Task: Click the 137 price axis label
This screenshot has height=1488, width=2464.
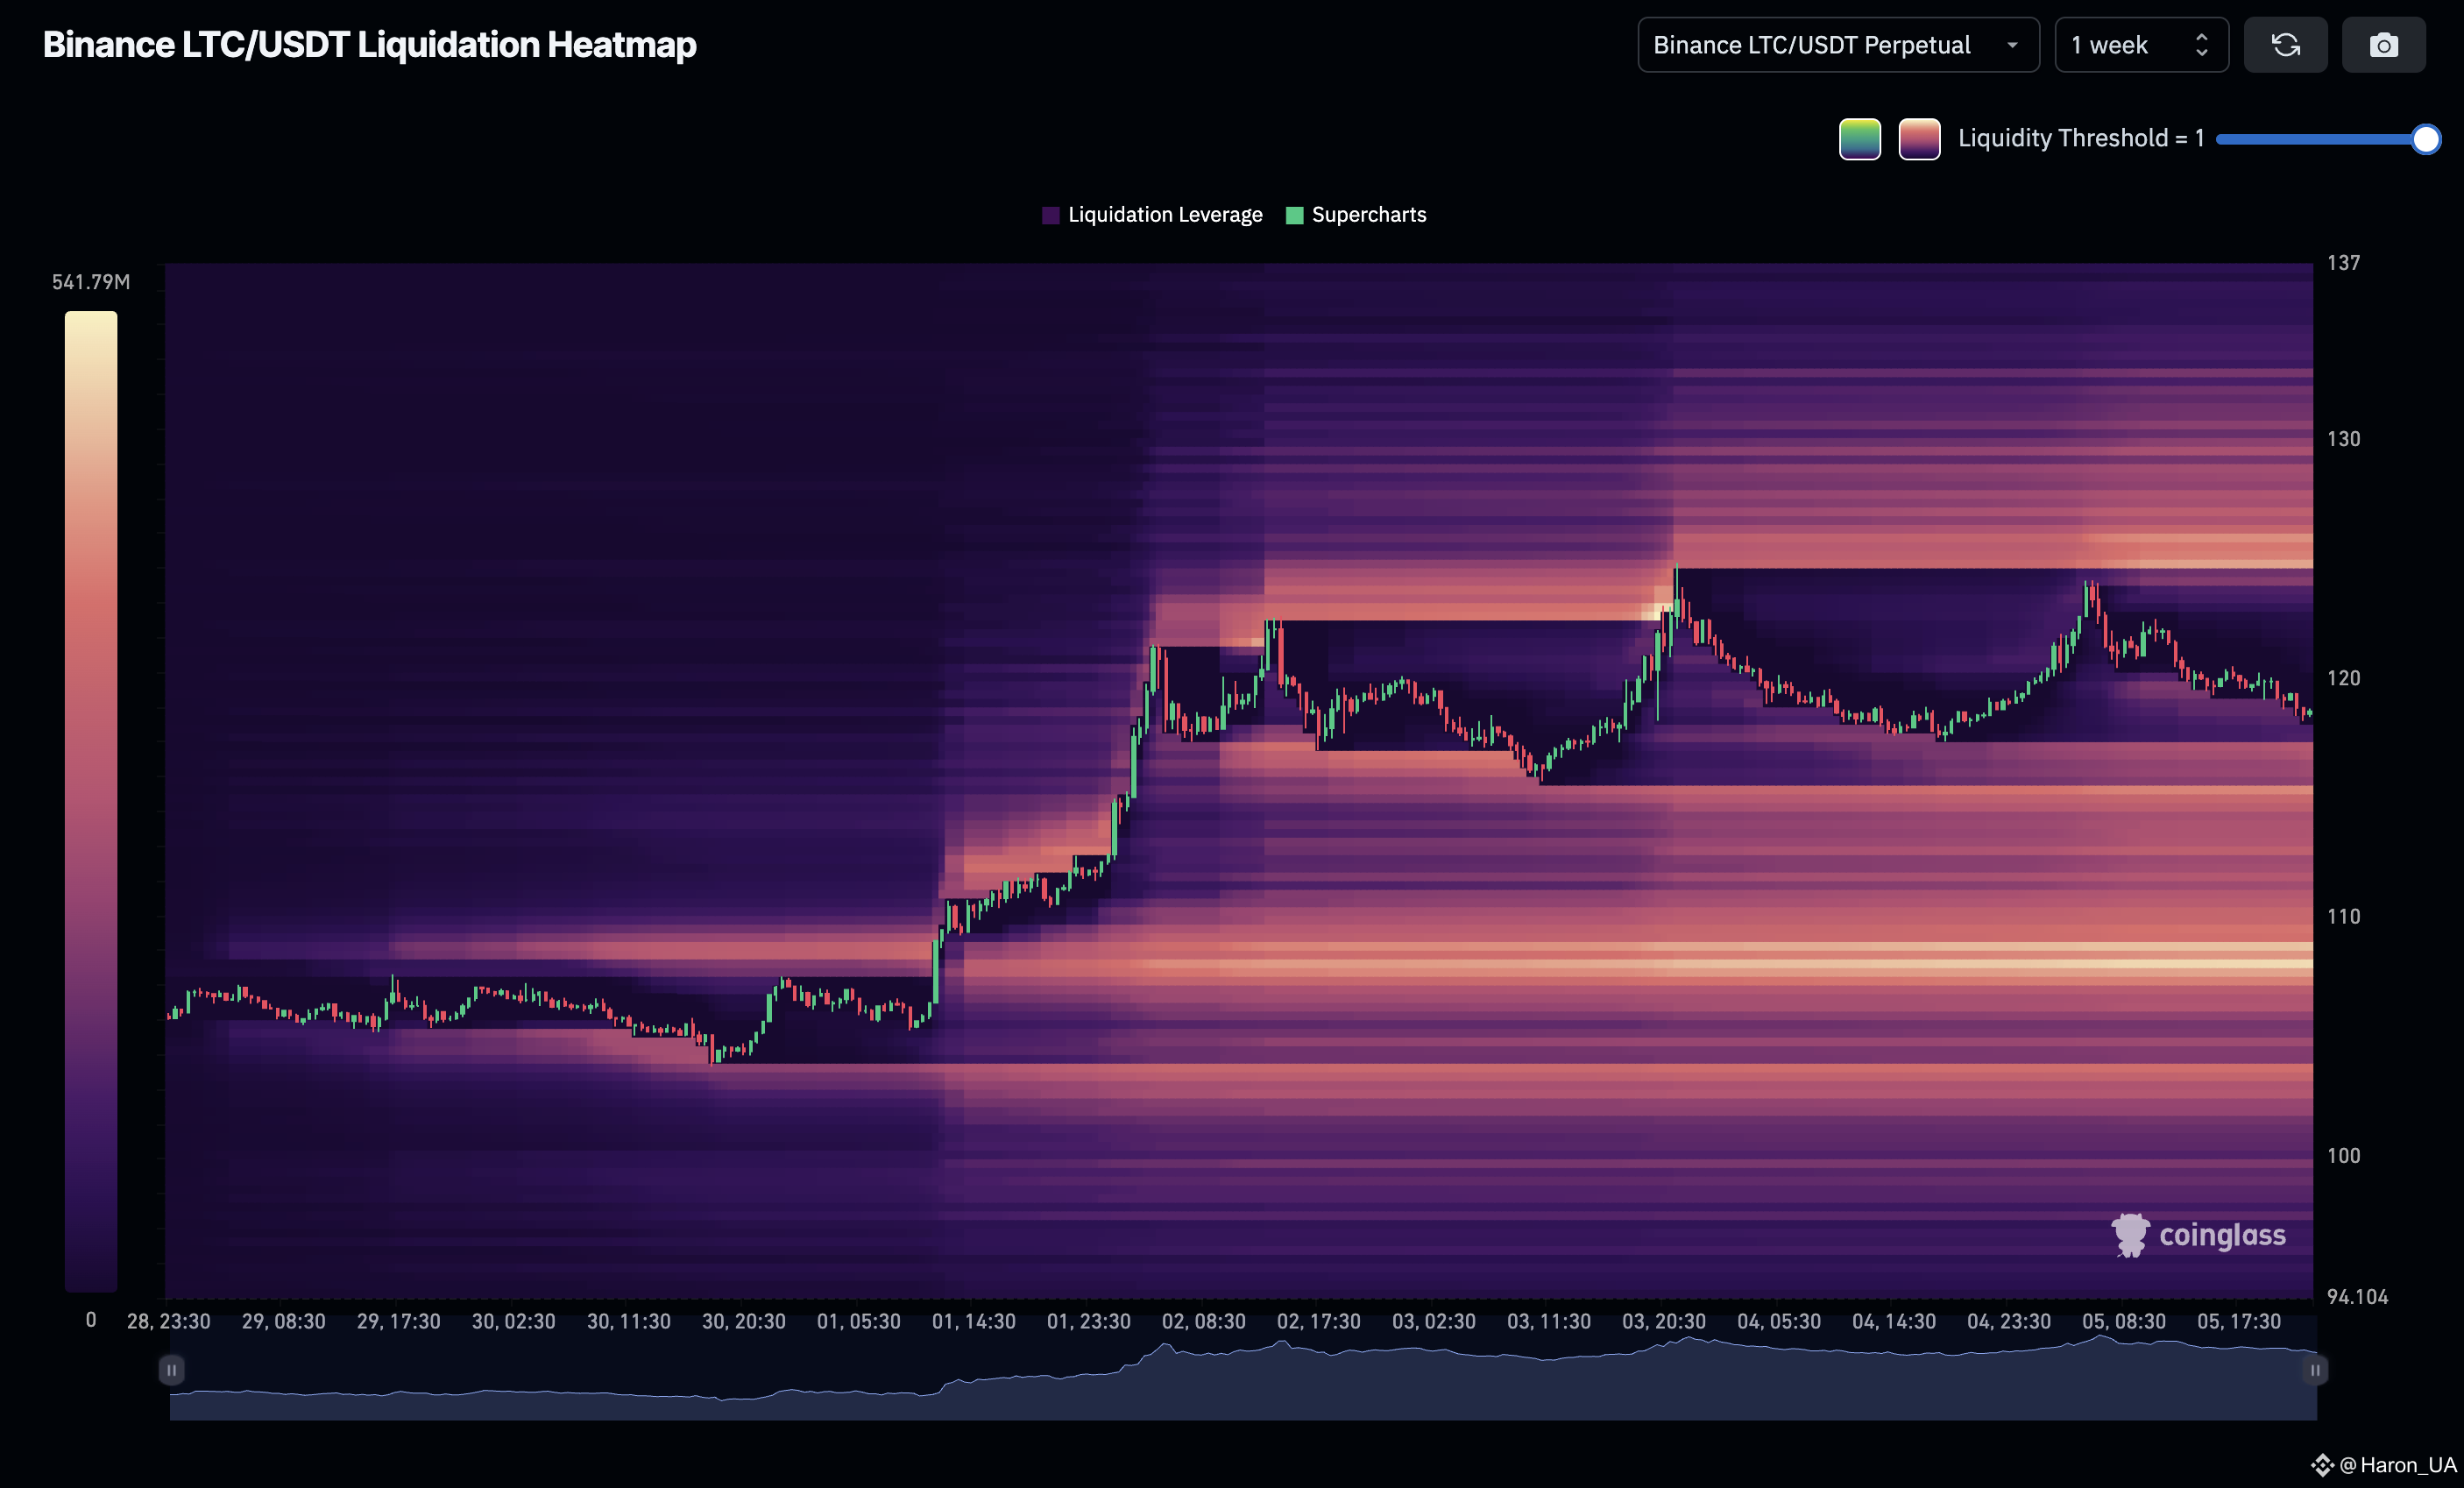Action: point(2344,263)
